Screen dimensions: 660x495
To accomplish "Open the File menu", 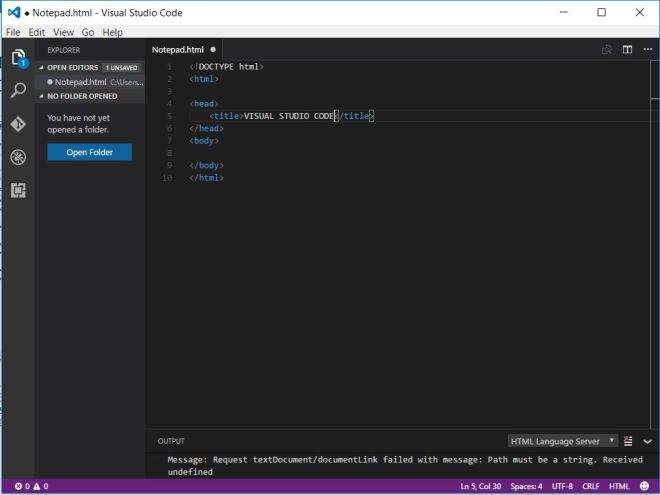I will pyautogui.click(x=14, y=32).
